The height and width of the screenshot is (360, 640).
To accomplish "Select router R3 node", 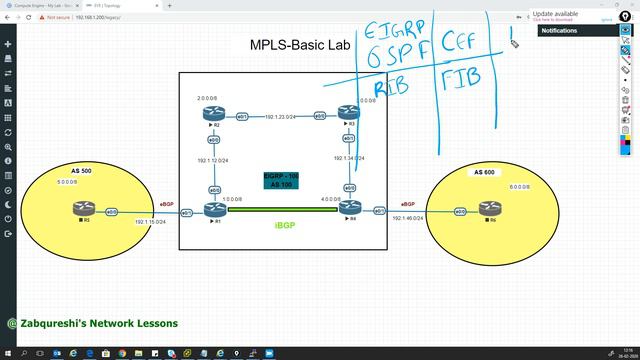I will (349, 113).
